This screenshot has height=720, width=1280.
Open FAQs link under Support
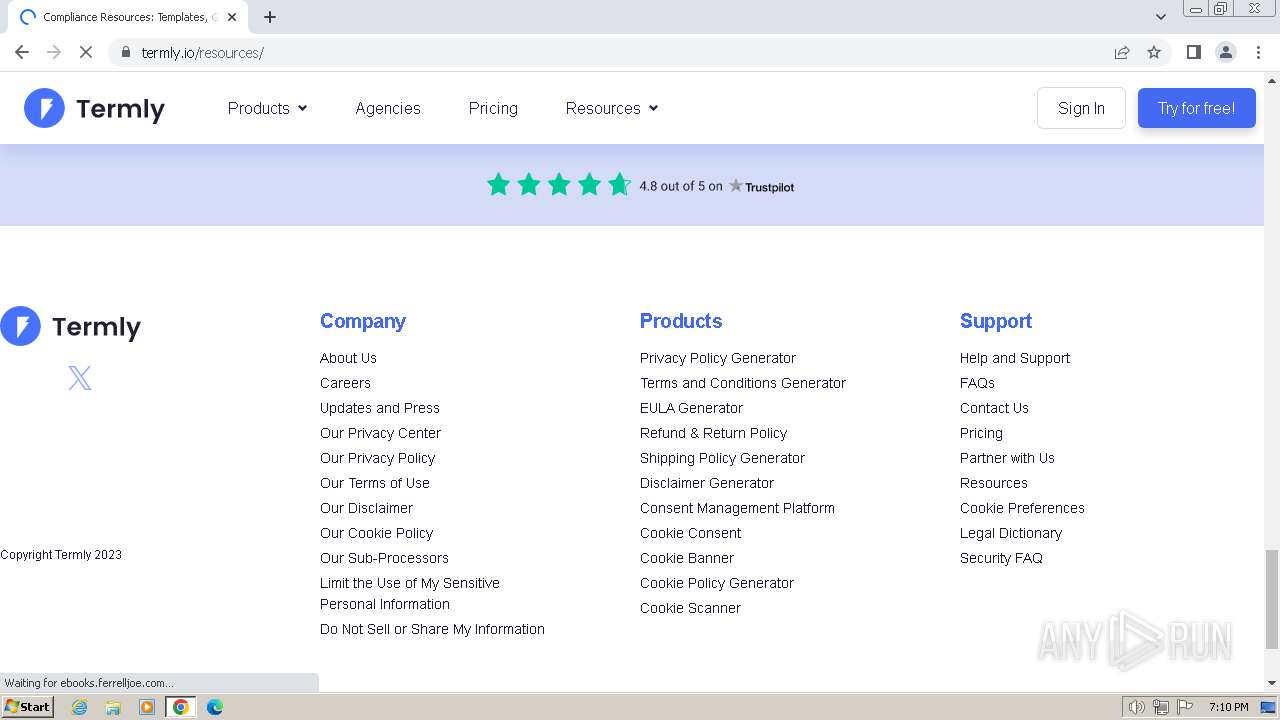(x=977, y=383)
